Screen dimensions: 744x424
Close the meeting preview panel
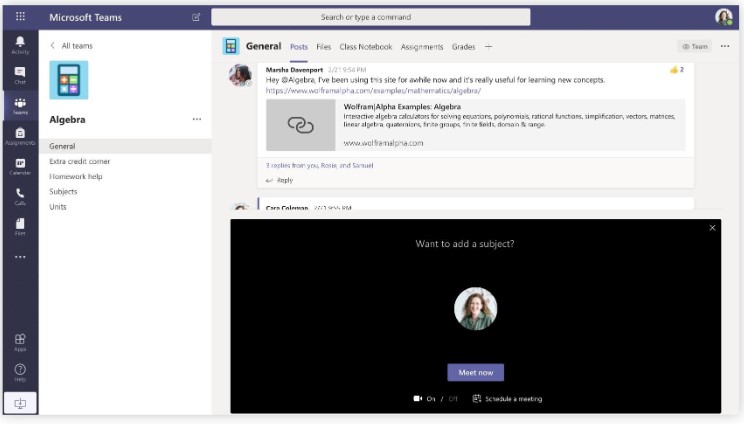712,228
